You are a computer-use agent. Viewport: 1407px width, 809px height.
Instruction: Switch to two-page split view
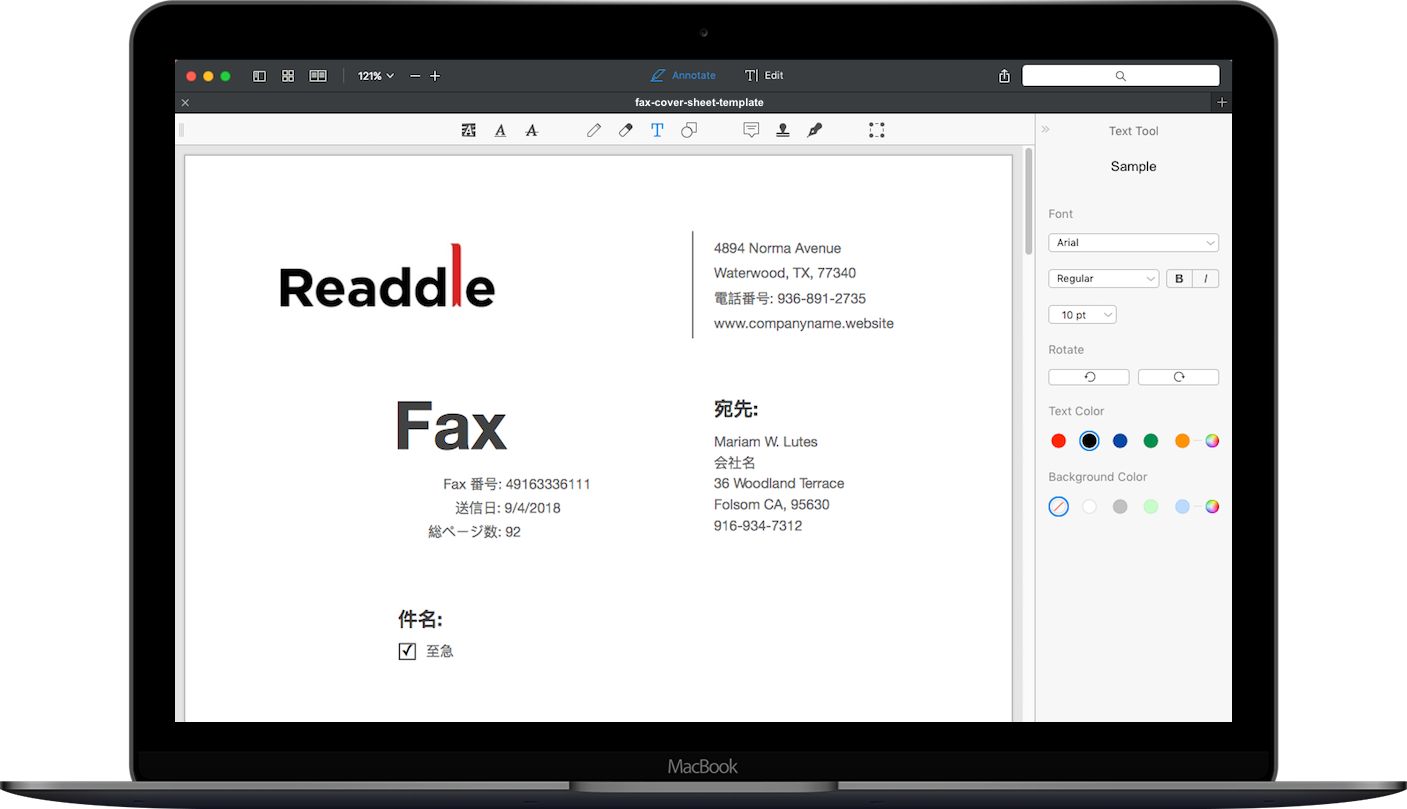[318, 76]
